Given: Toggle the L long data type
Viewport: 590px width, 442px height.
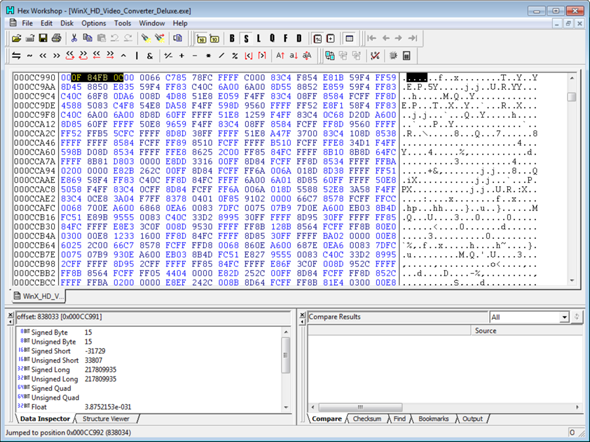Looking at the screenshot, I should coord(259,38).
